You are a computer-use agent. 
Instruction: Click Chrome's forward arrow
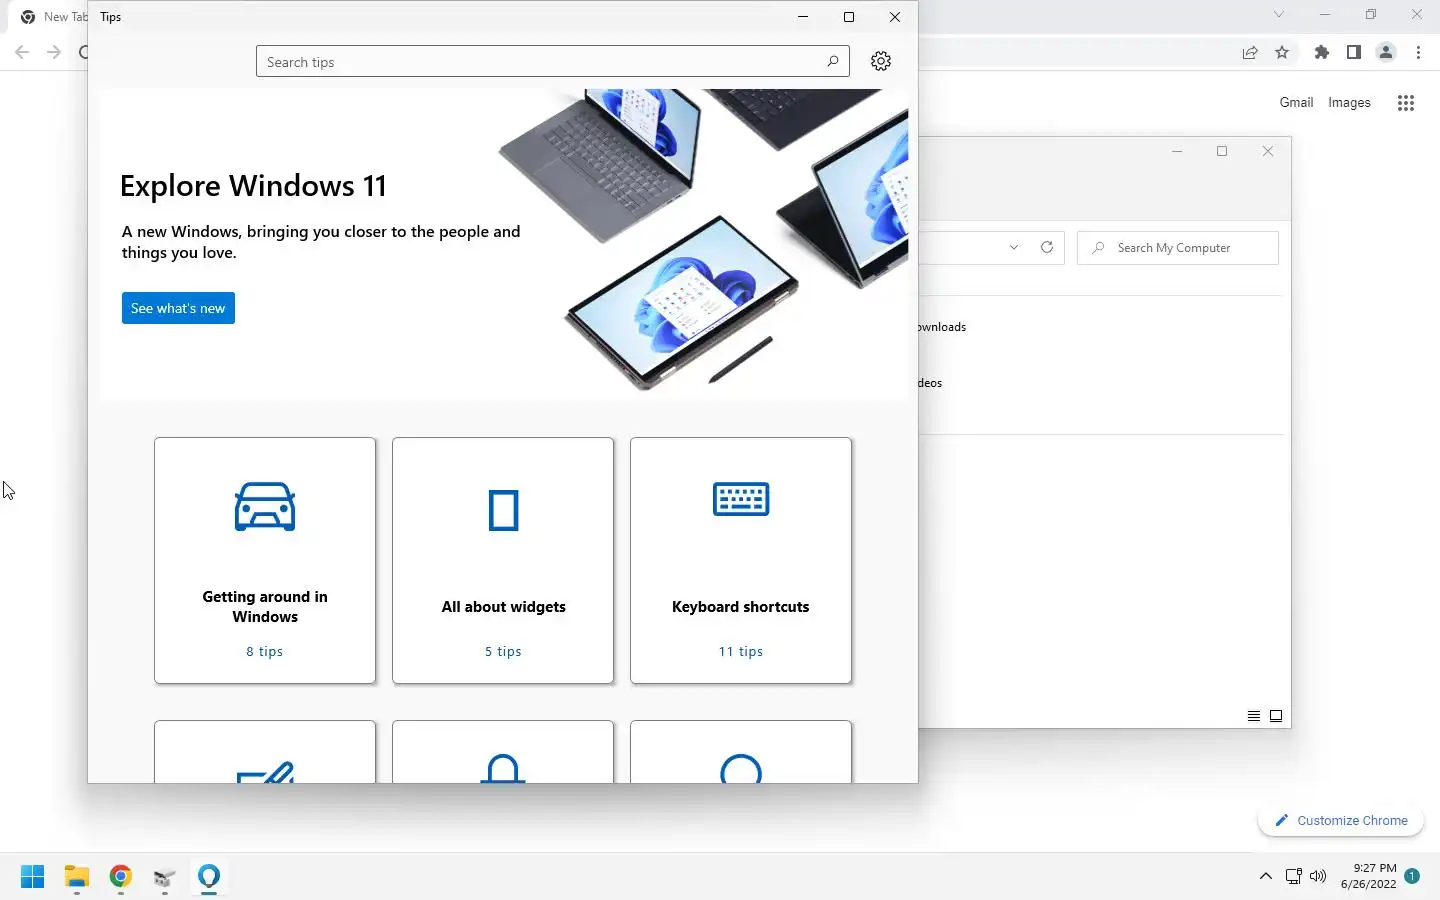pyautogui.click(x=54, y=53)
